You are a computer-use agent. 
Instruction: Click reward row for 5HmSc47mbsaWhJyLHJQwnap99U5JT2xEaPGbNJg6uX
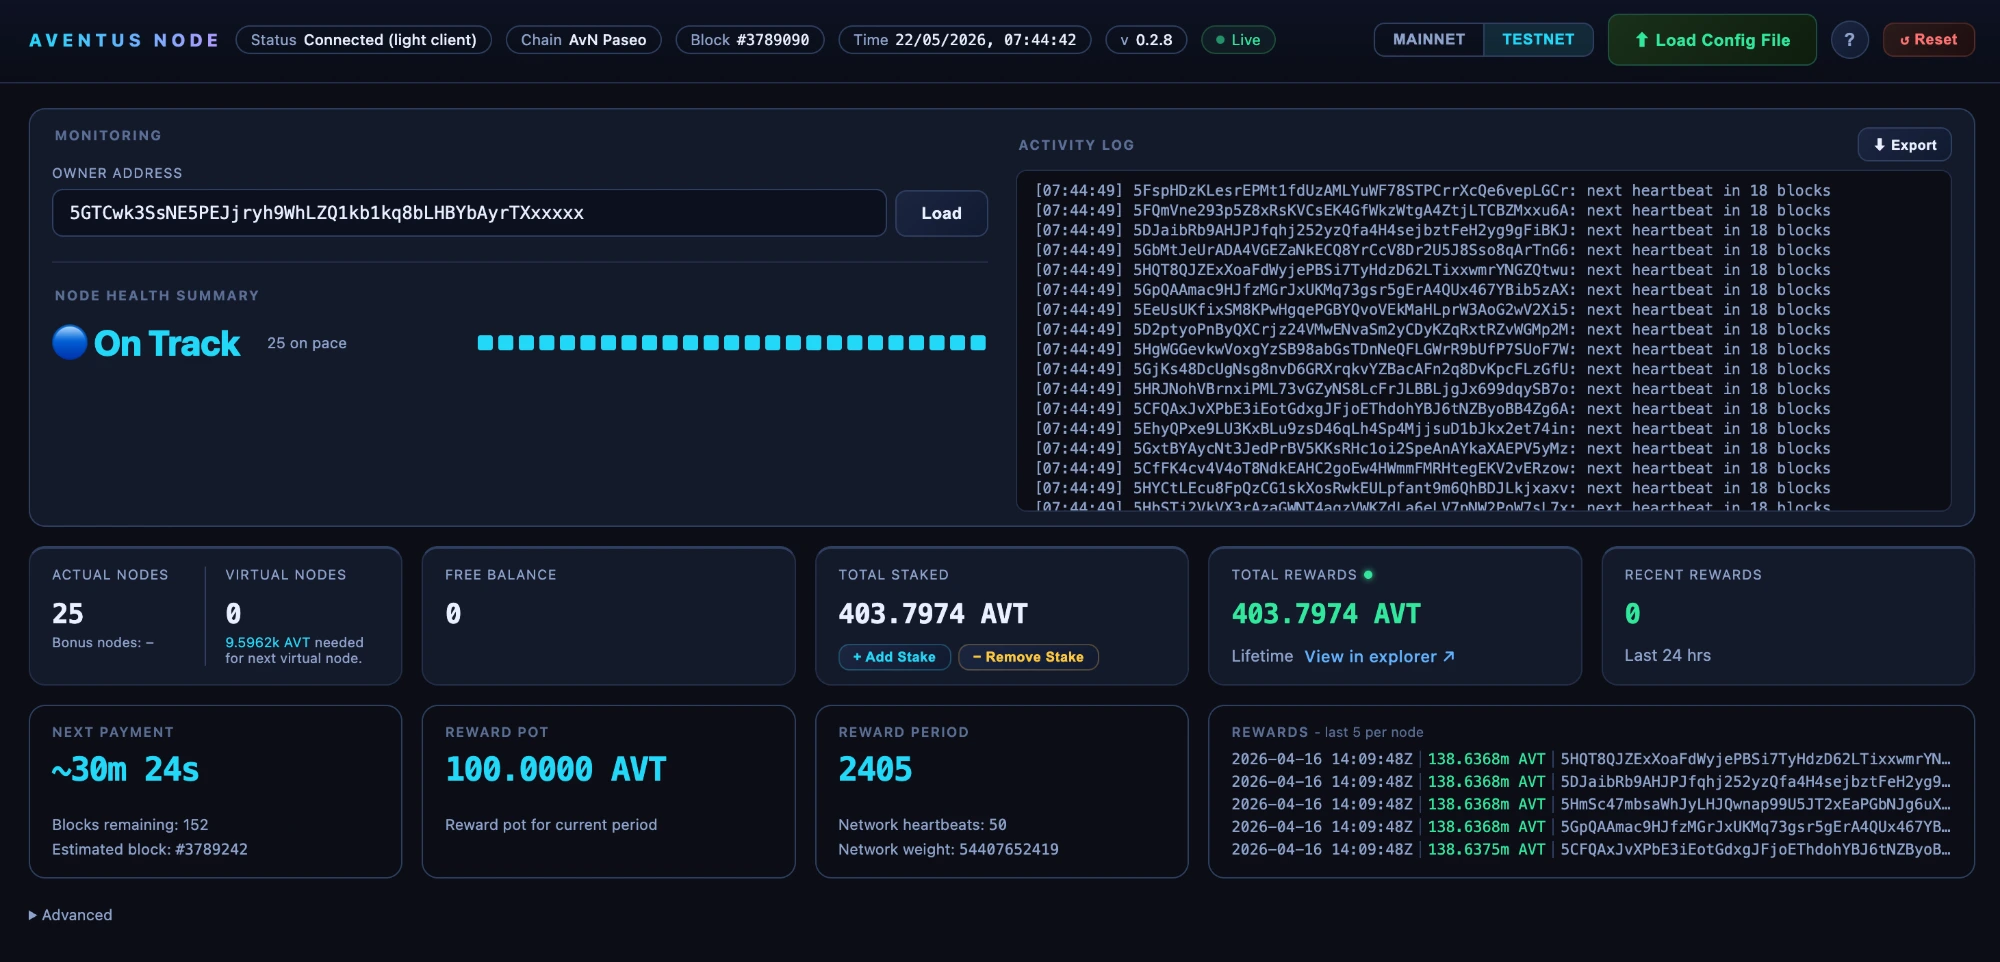(1591, 805)
